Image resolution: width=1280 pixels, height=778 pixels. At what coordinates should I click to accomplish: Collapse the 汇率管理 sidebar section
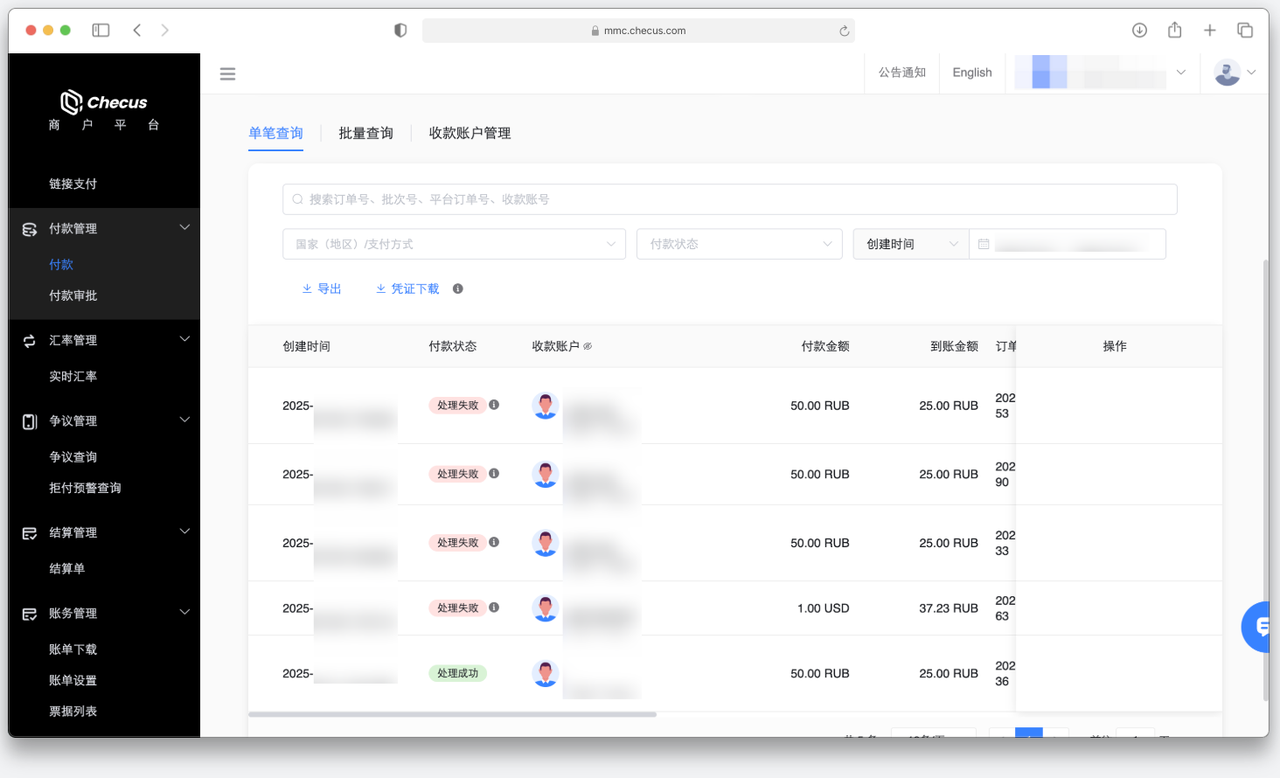coord(184,340)
